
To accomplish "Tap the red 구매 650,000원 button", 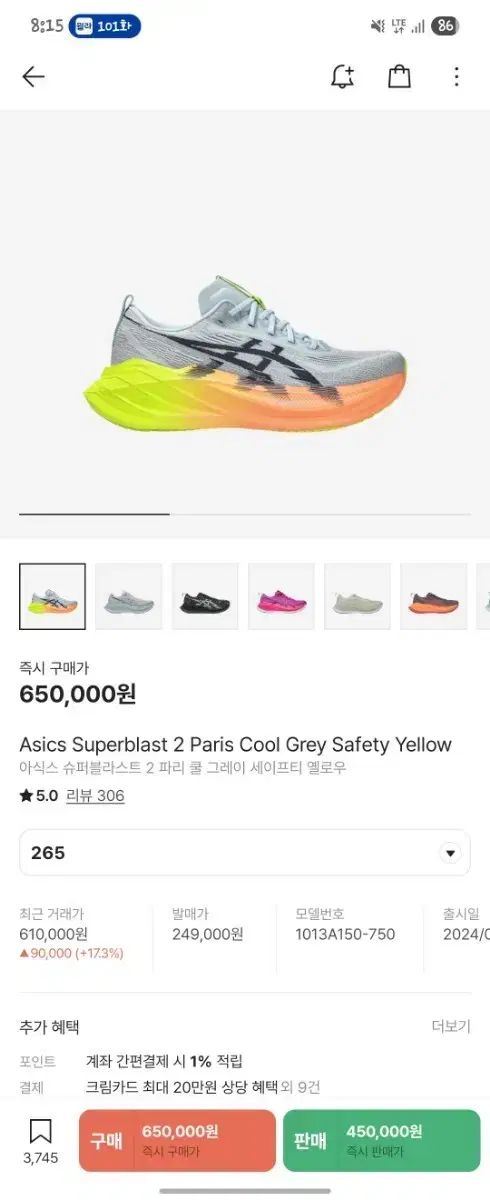I will pyautogui.click(x=177, y=1140).
